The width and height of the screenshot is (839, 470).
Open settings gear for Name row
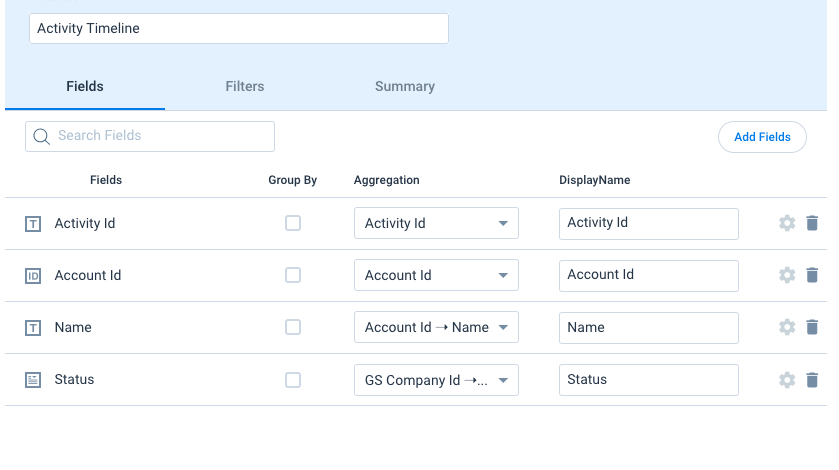coord(787,327)
